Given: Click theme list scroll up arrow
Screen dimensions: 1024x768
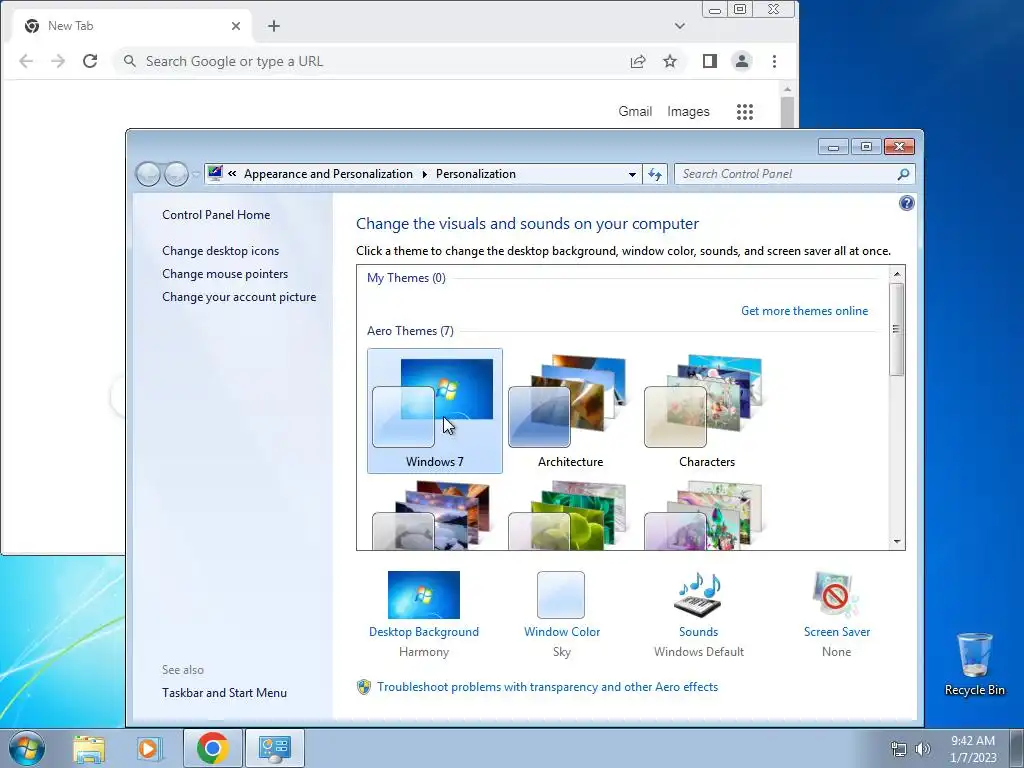Looking at the screenshot, I should (897, 274).
